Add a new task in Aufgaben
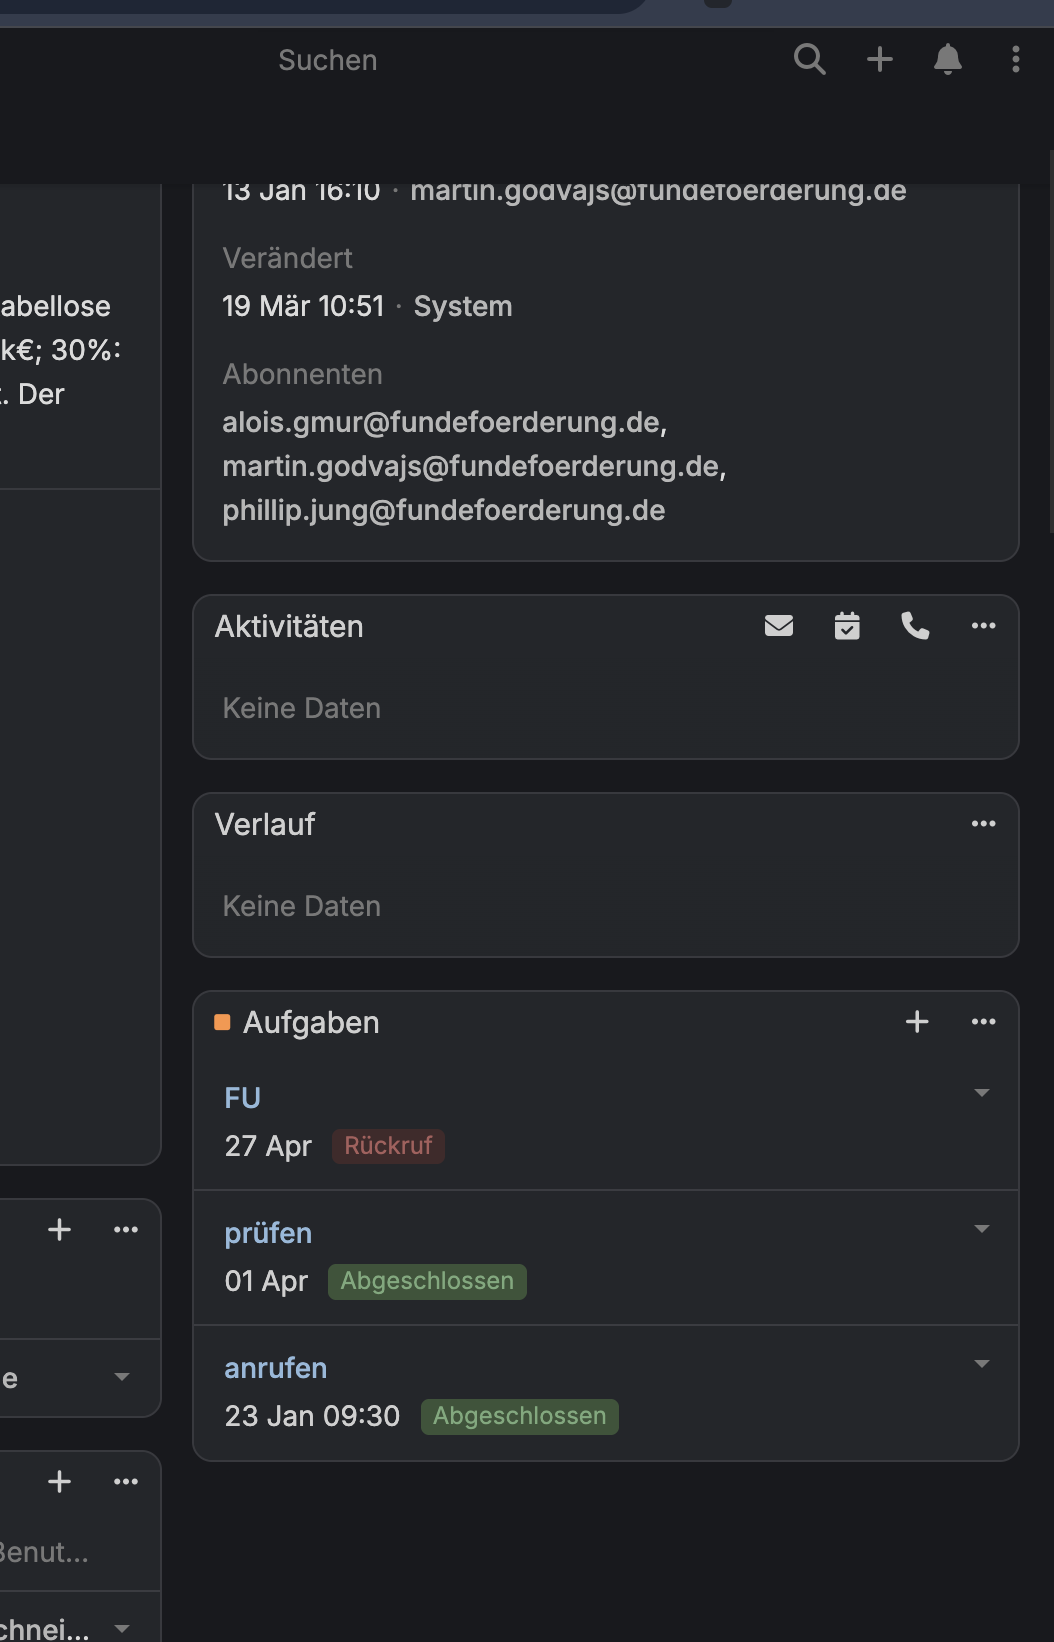This screenshot has height=1642, width=1054. click(x=917, y=1022)
